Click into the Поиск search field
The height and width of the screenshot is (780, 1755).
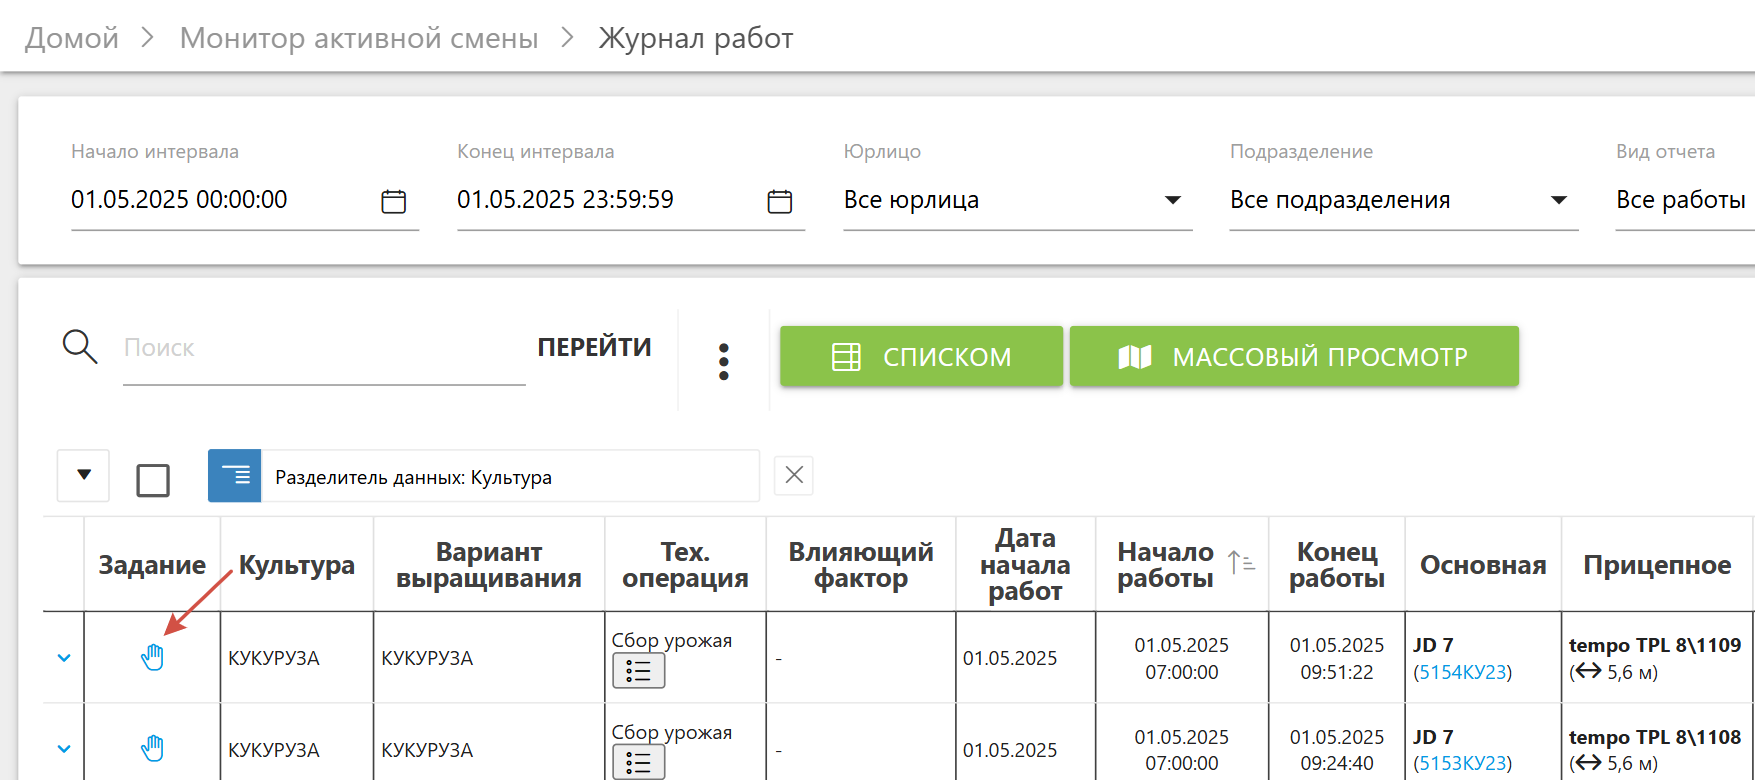click(x=323, y=348)
